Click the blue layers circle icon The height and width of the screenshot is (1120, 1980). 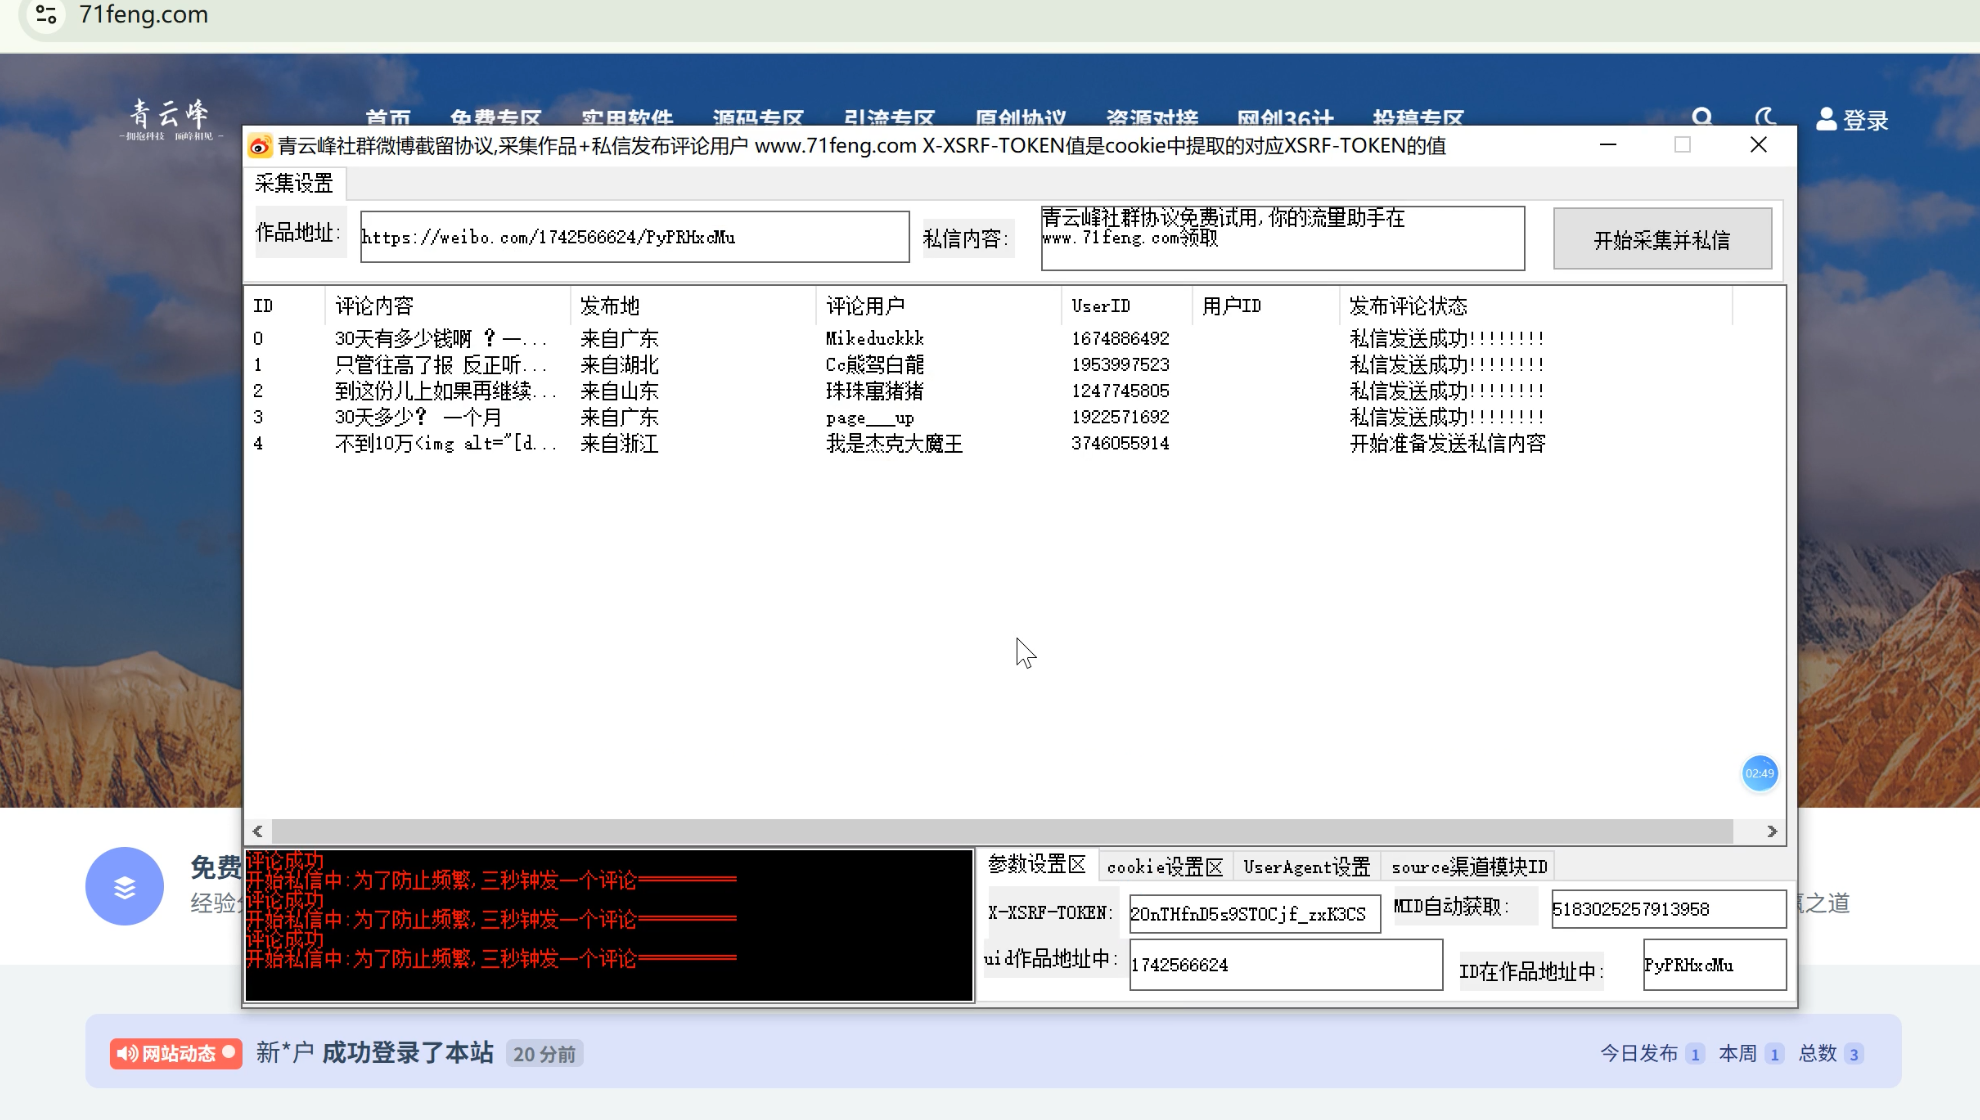[x=124, y=886]
